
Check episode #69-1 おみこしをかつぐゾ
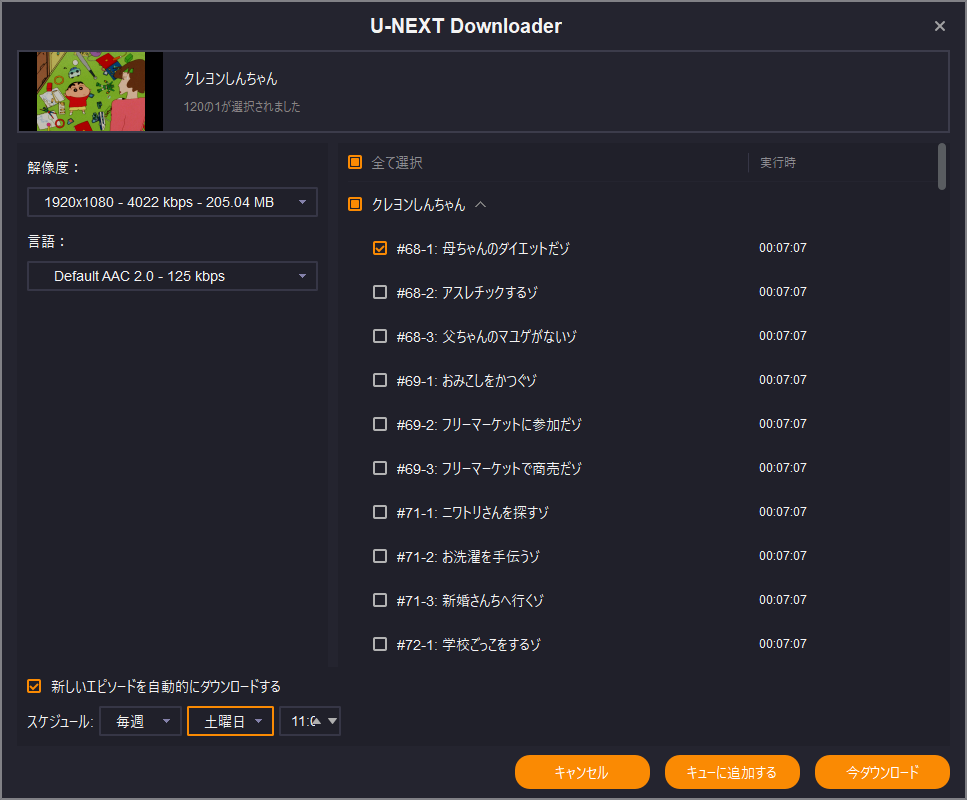(380, 380)
